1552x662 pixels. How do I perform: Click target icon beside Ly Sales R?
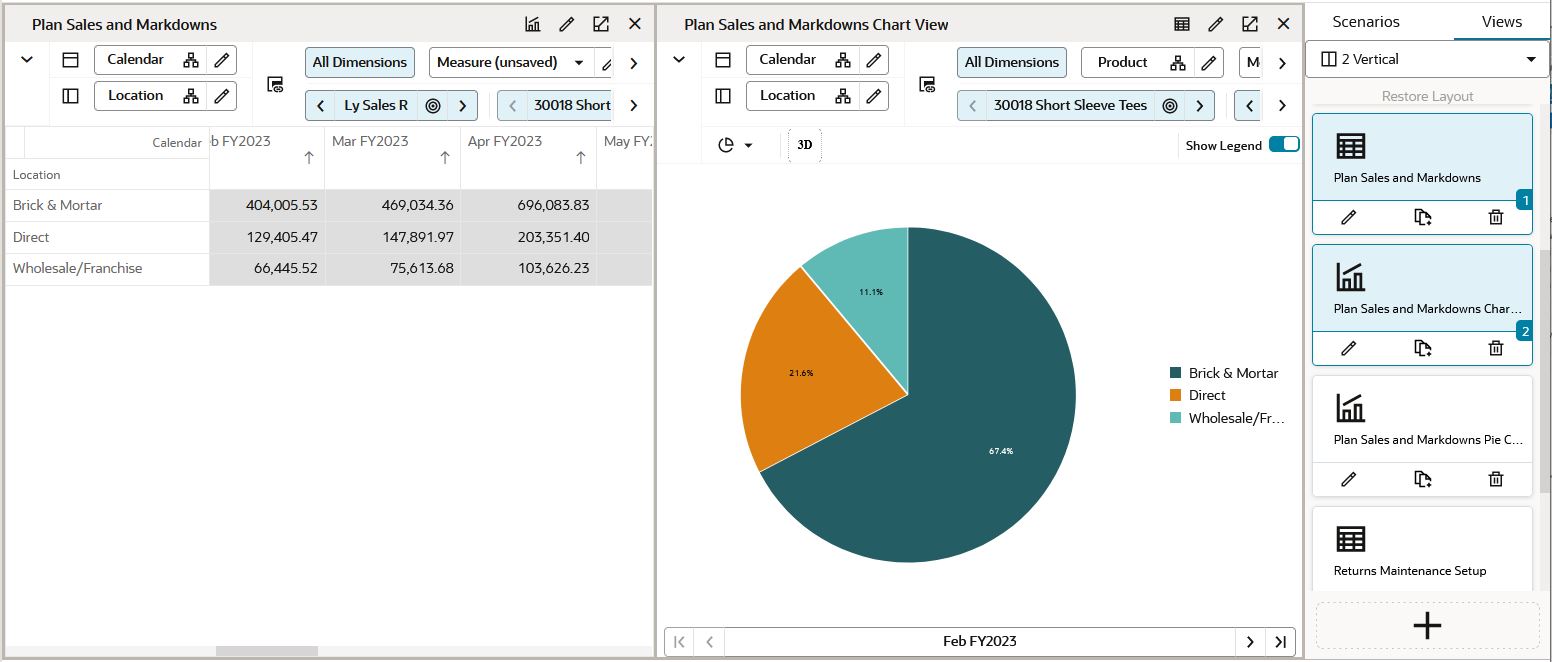433,105
